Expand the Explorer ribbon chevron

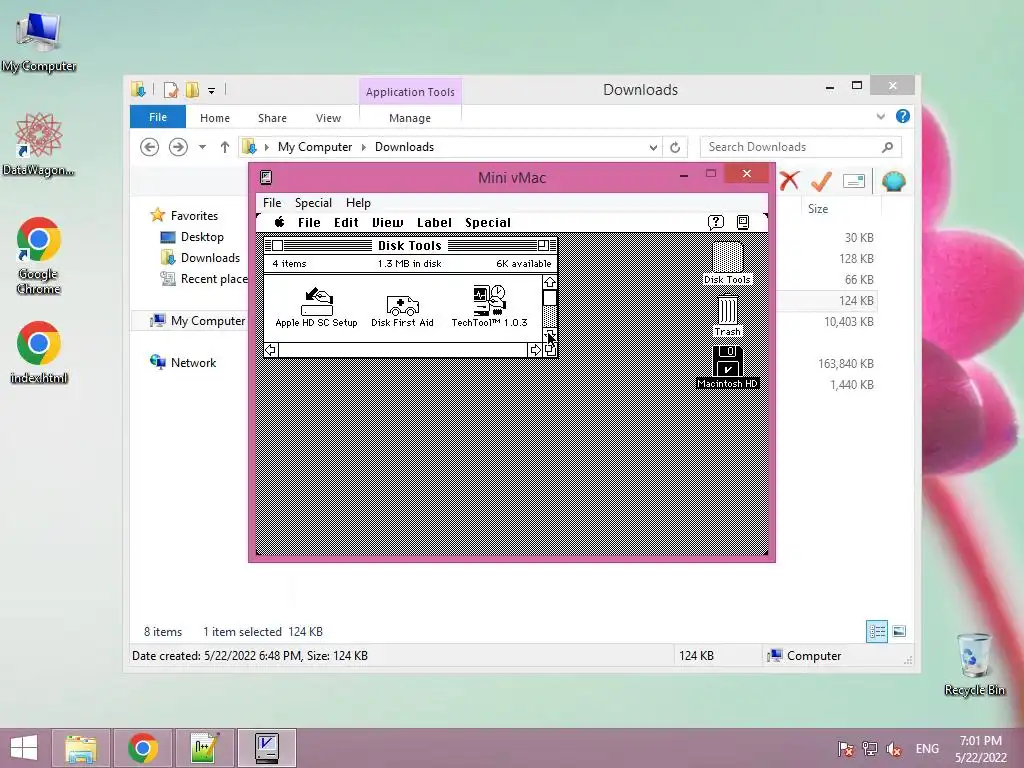[880, 116]
